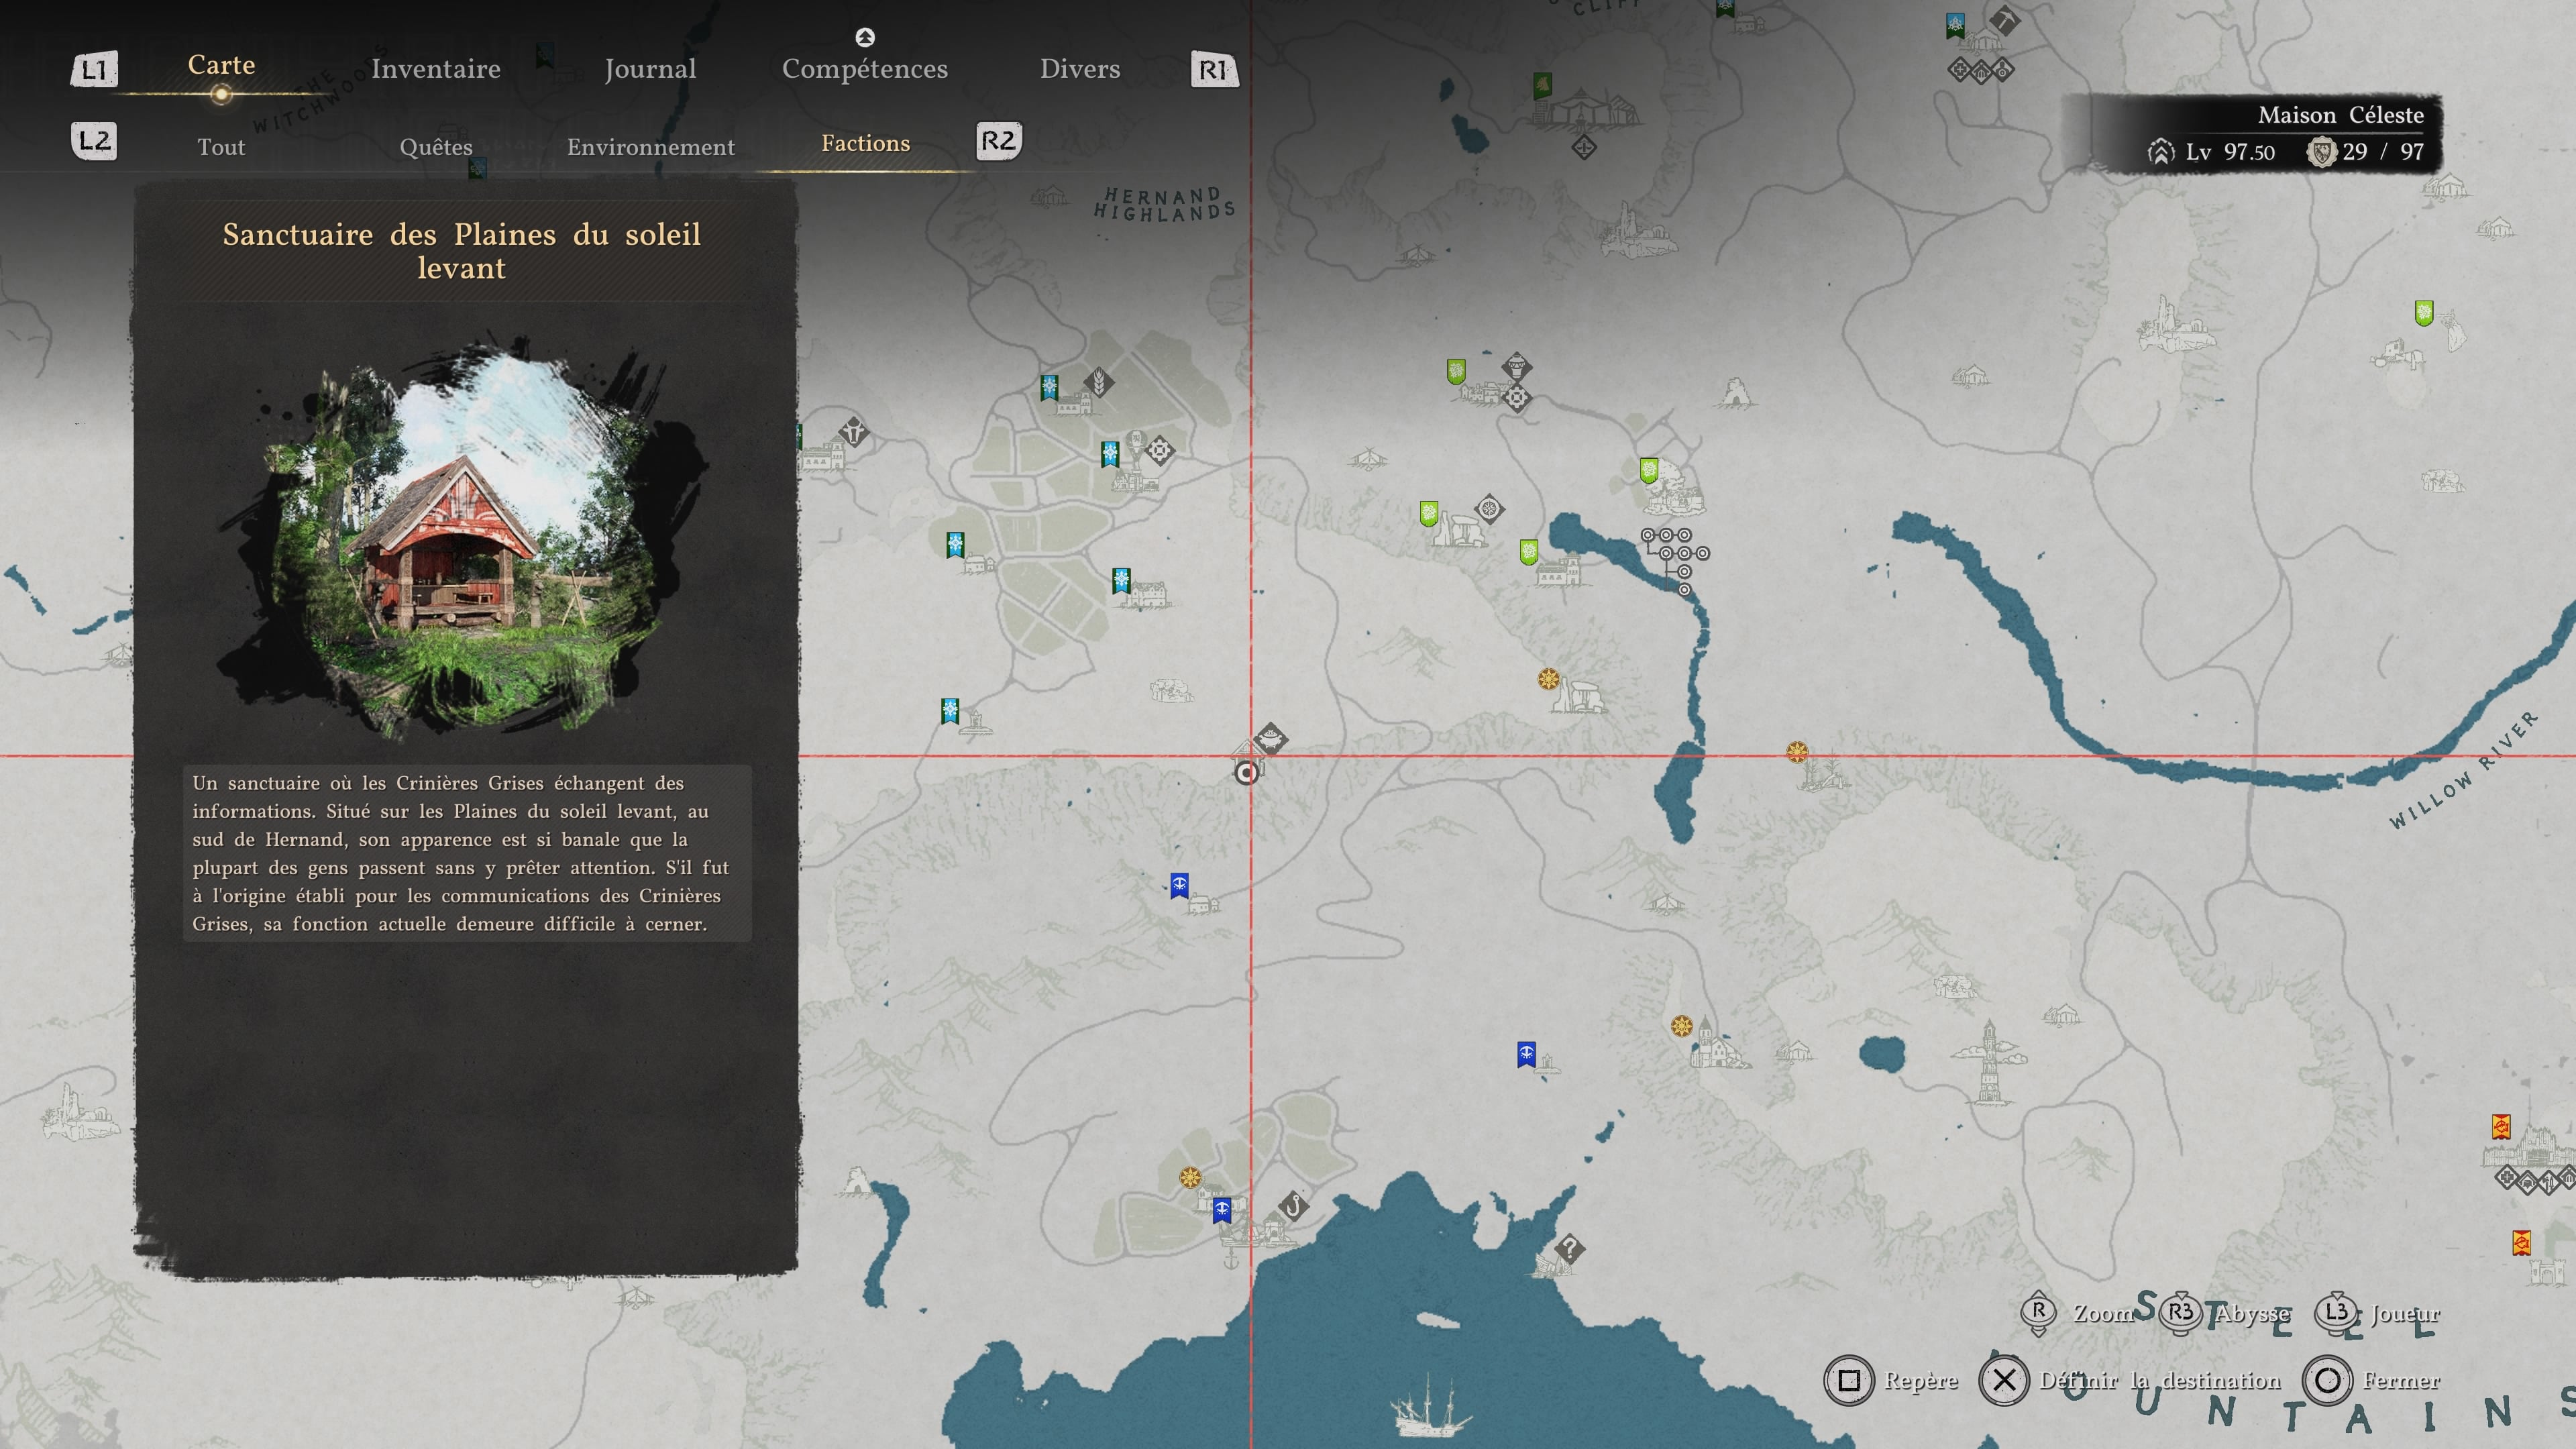Go to the Compétences tab
The width and height of the screenshot is (2576, 1449).
[865, 69]
